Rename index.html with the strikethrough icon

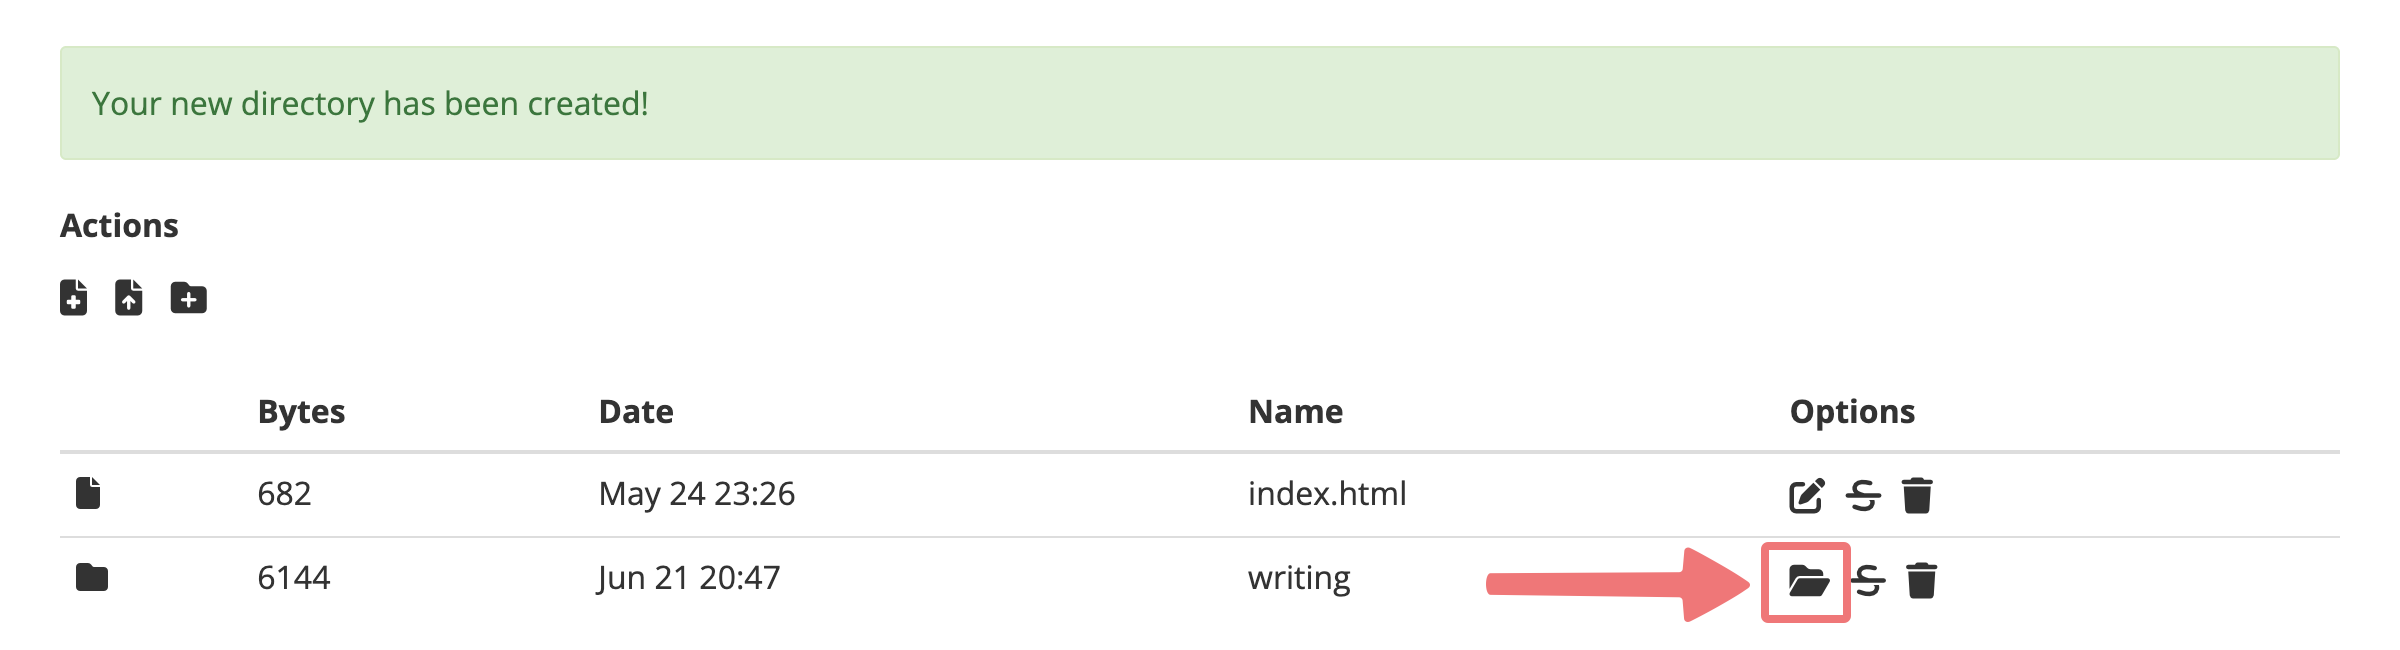(1863, 495)
